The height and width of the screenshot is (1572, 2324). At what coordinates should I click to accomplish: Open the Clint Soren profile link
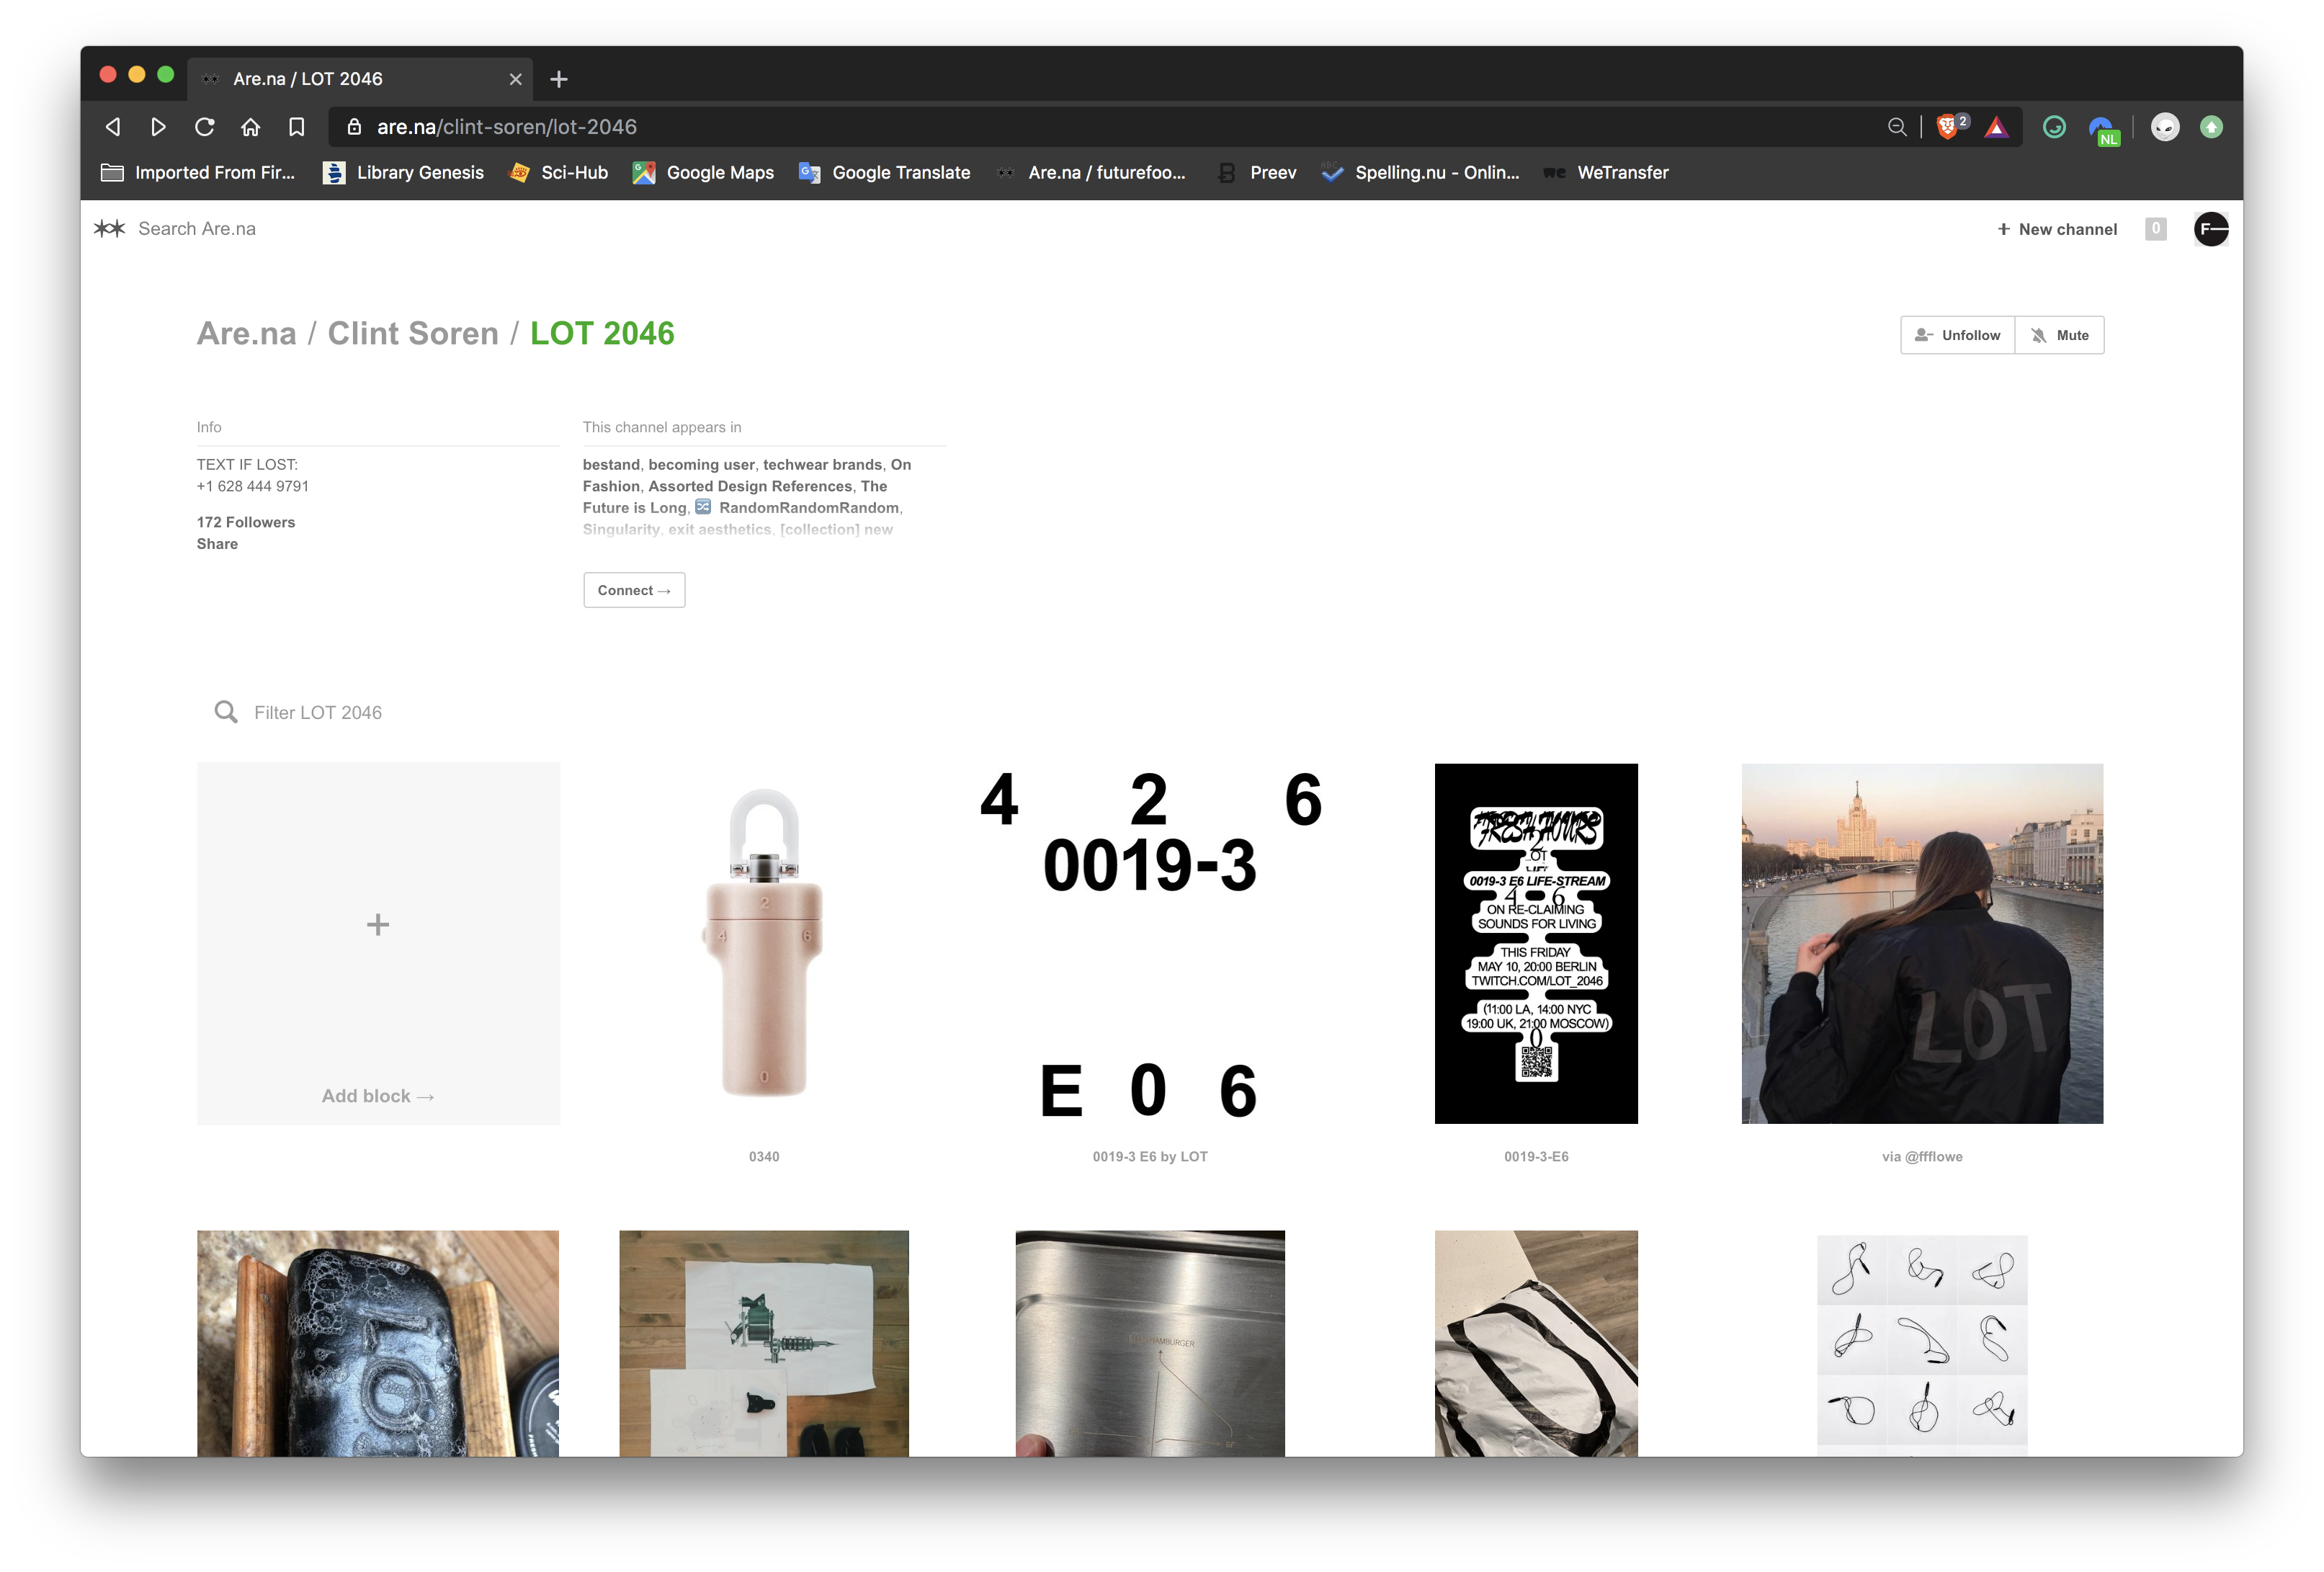413,333
